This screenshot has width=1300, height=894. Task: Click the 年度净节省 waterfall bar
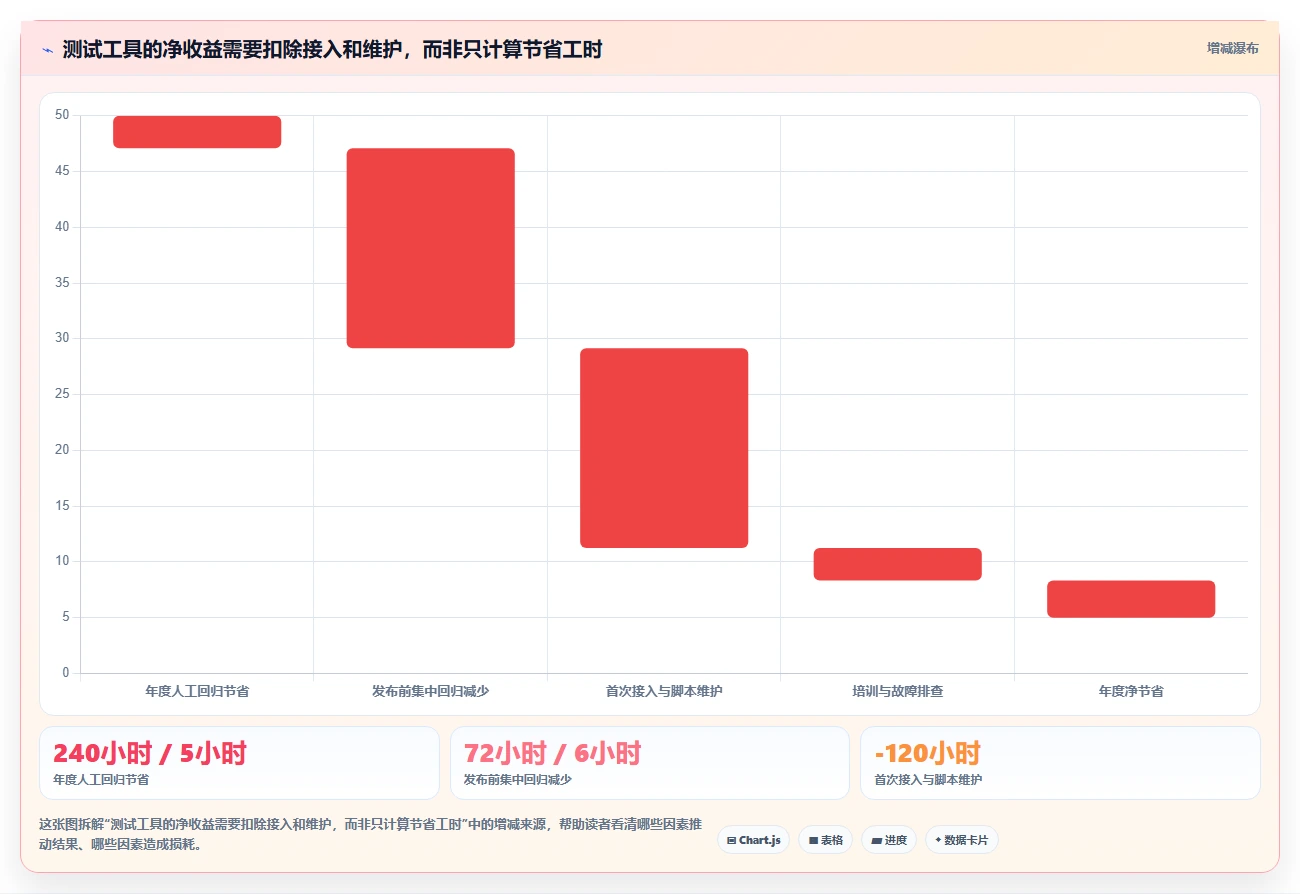(x=1131, y=599)
